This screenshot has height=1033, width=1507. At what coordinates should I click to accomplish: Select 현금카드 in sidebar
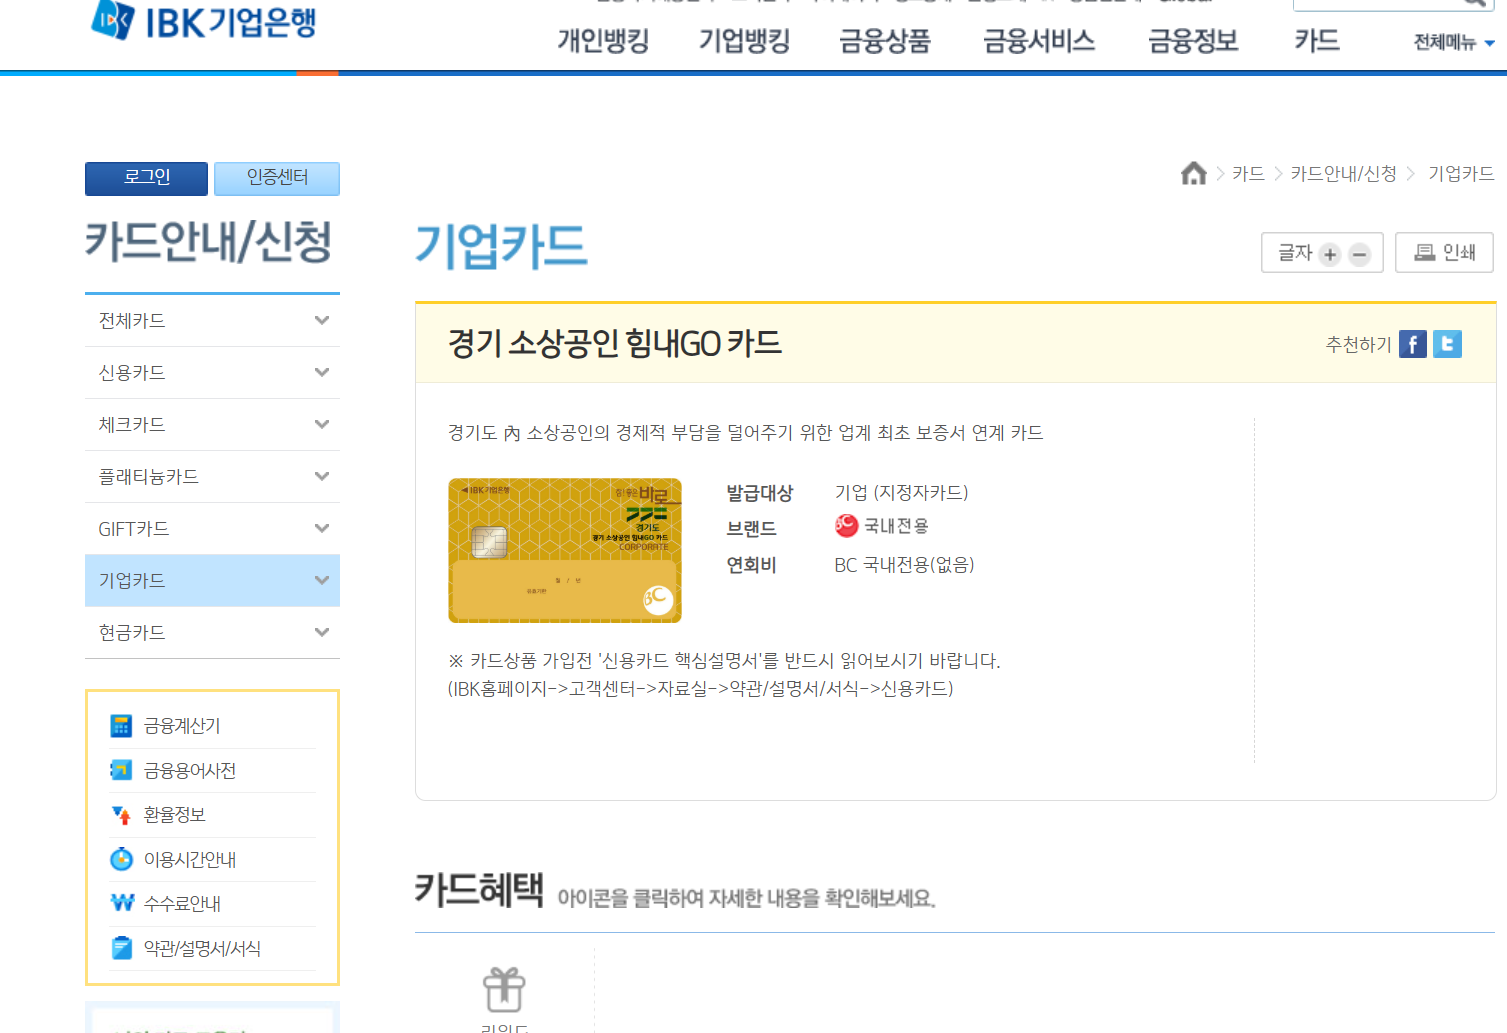click(x=212, y=633)
